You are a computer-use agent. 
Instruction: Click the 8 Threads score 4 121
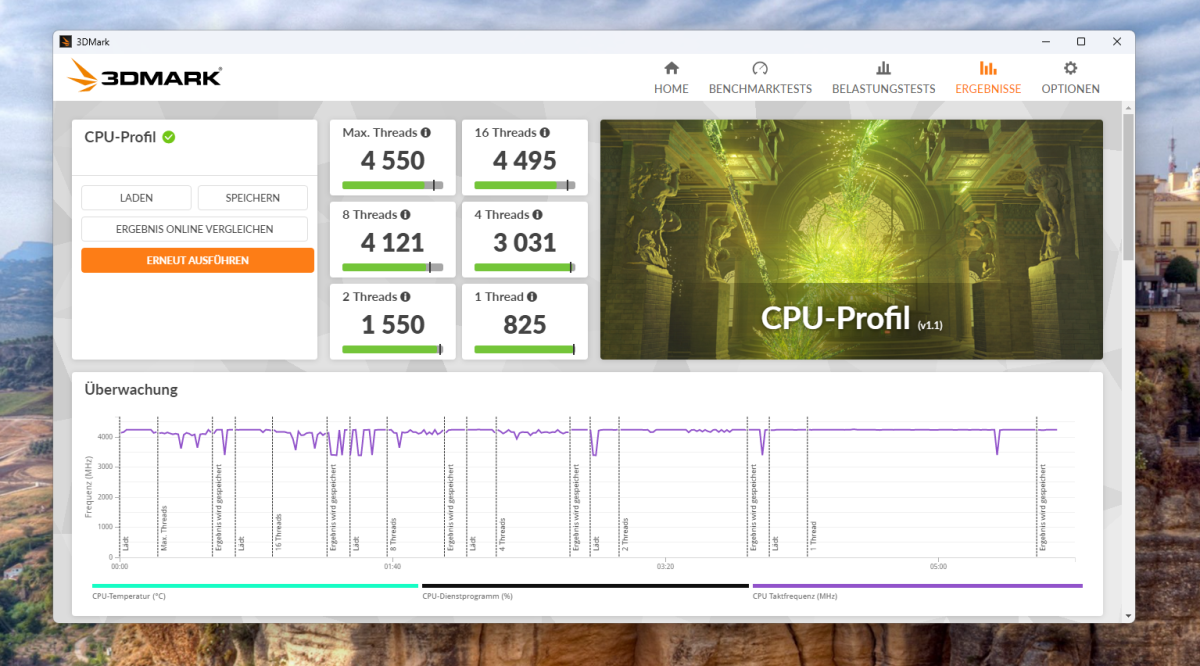[x=393, y=243]
